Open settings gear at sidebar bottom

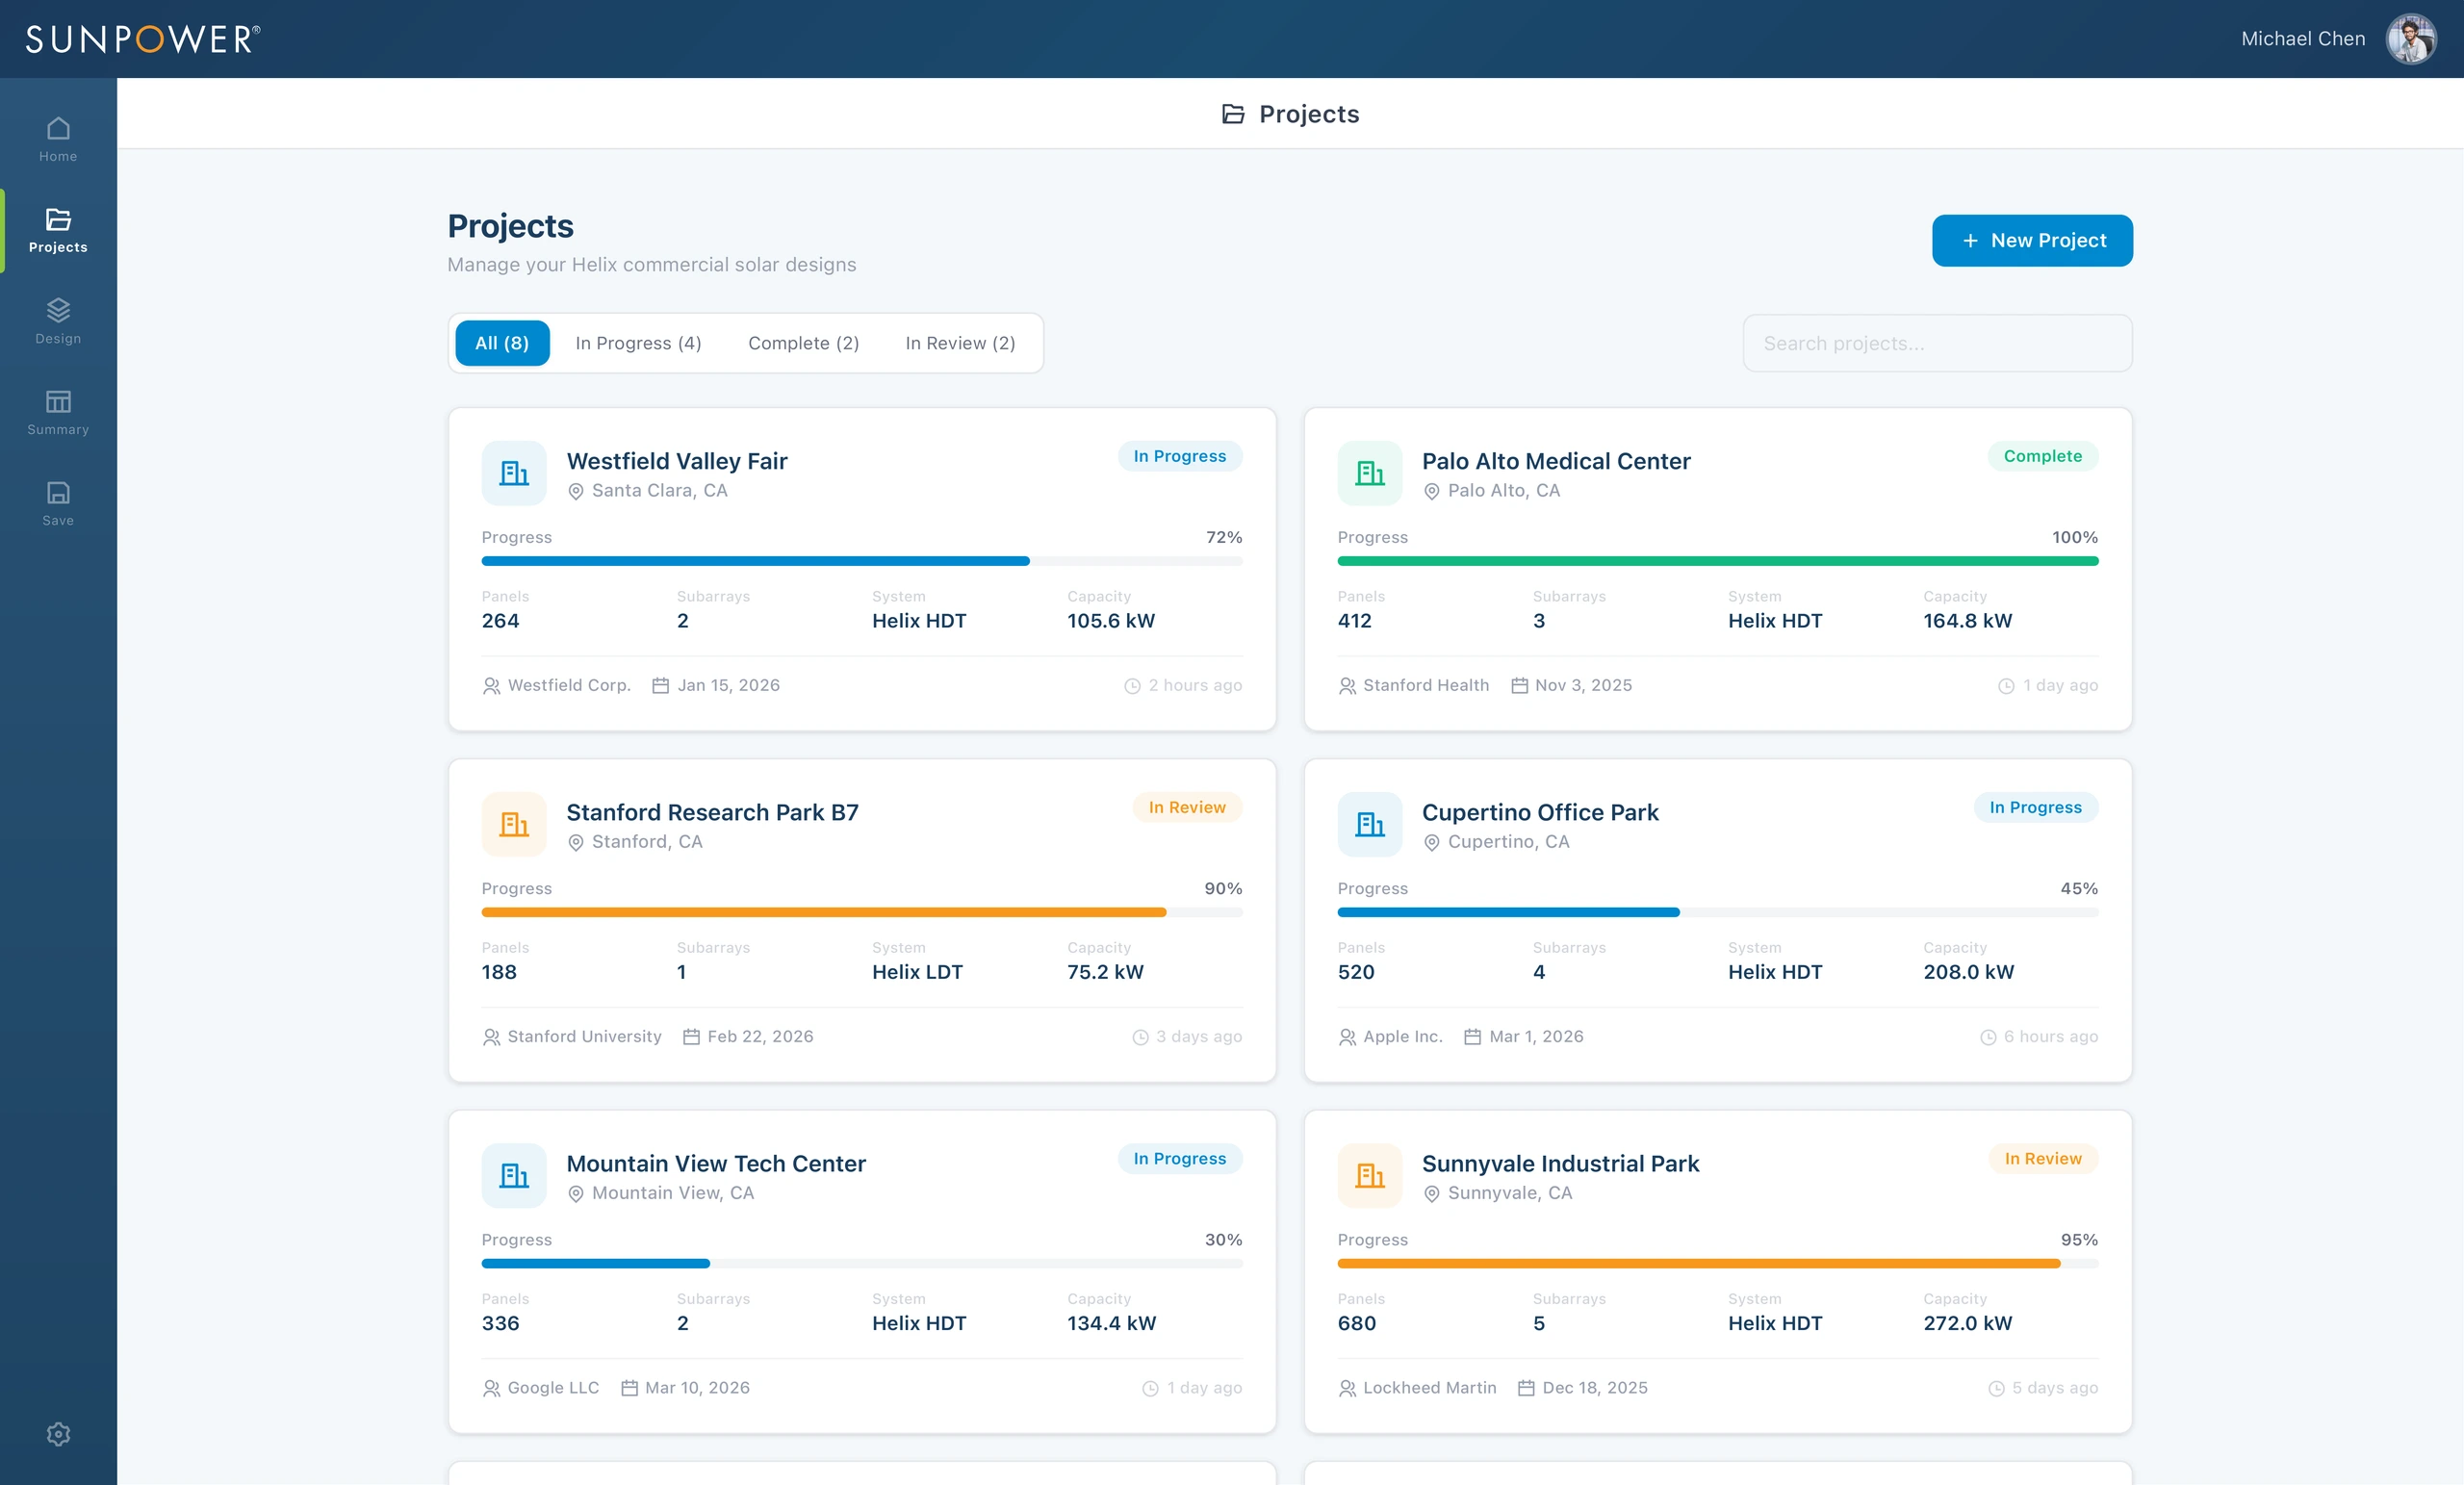[58, 1433]
